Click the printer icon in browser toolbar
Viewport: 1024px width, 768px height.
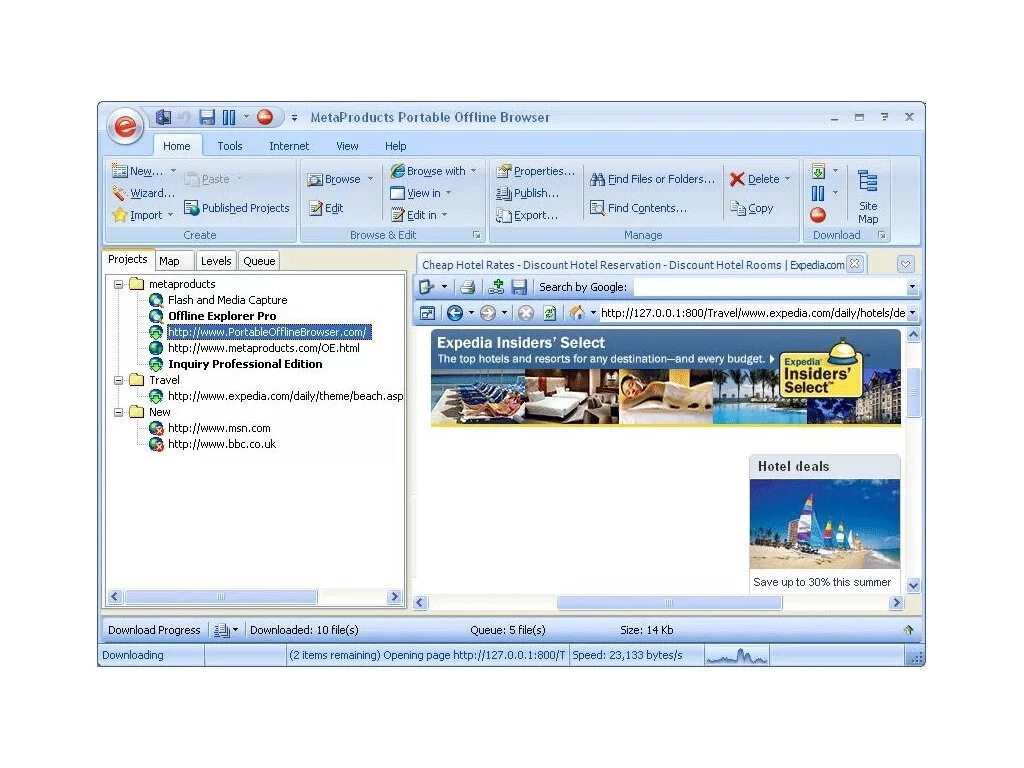[467, 287]
